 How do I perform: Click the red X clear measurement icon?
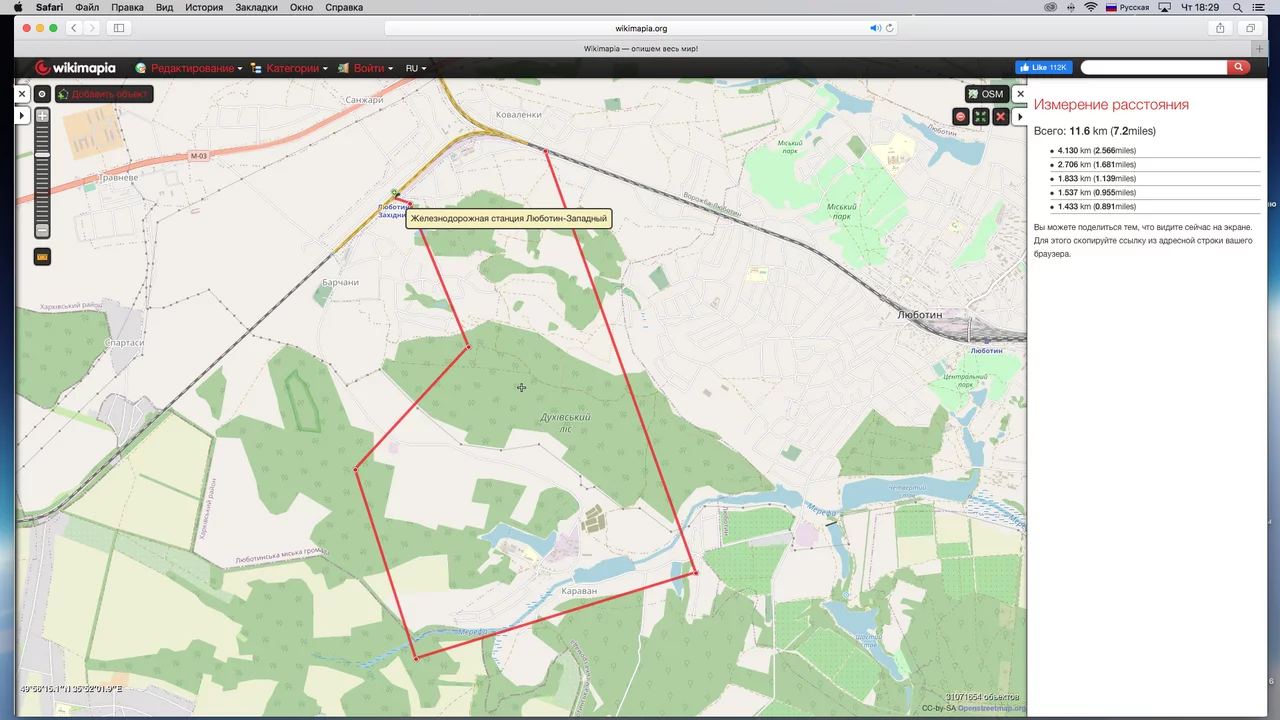pos(1000,117)
